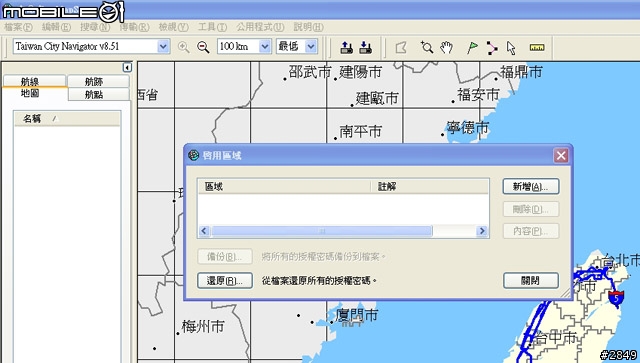This screenshot has height=363, width=640.
Task: Switch to the 航跡 tab
Action: [x=98, y=81]
